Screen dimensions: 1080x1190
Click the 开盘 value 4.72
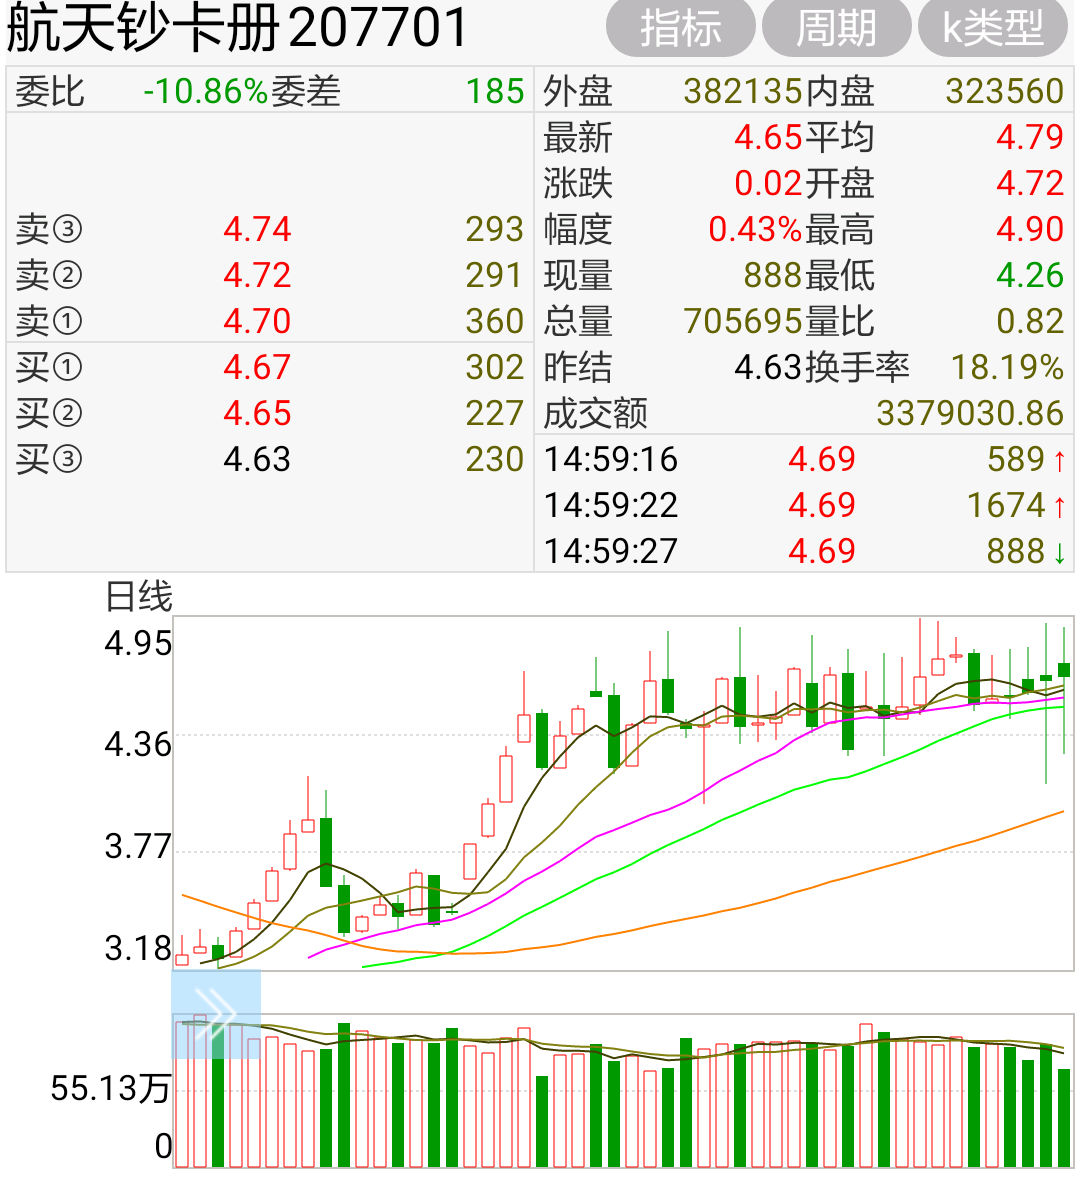1030,184
